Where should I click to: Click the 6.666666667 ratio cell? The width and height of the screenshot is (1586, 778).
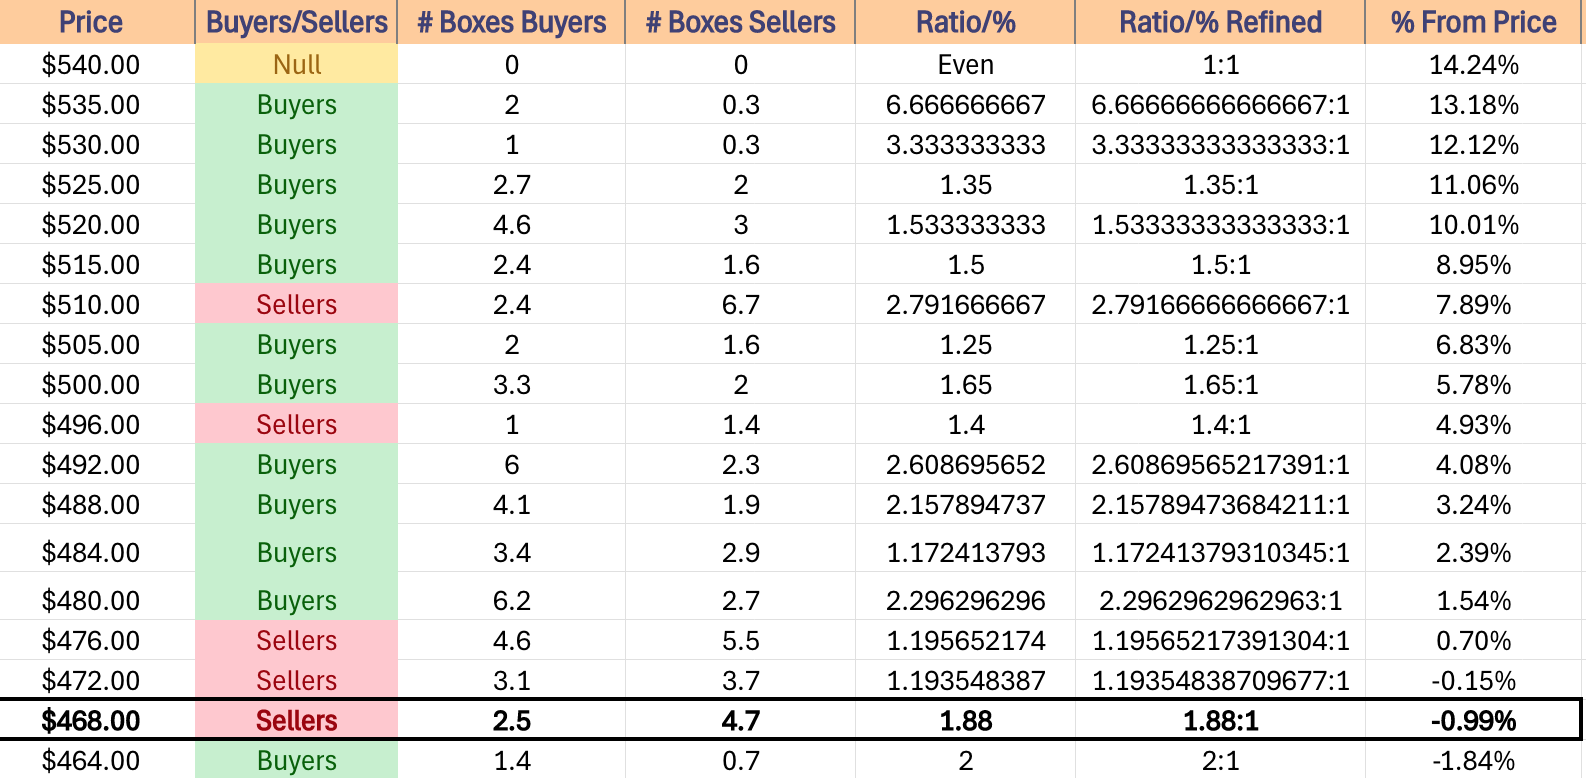coord(965,105)
